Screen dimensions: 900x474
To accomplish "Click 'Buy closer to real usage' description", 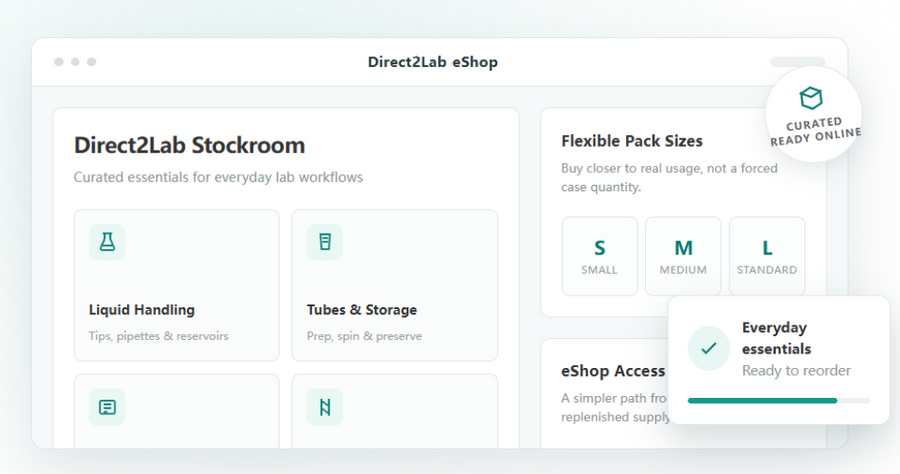I will pos(669,177).
